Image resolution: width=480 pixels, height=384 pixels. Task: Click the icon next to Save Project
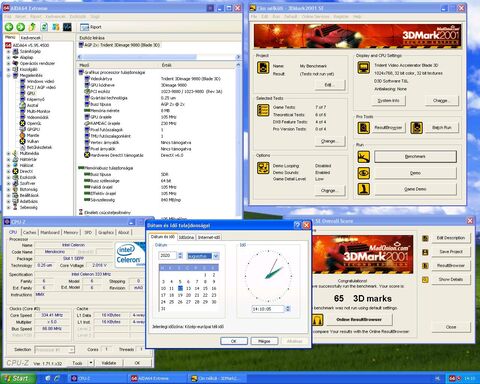pos(425,252)
